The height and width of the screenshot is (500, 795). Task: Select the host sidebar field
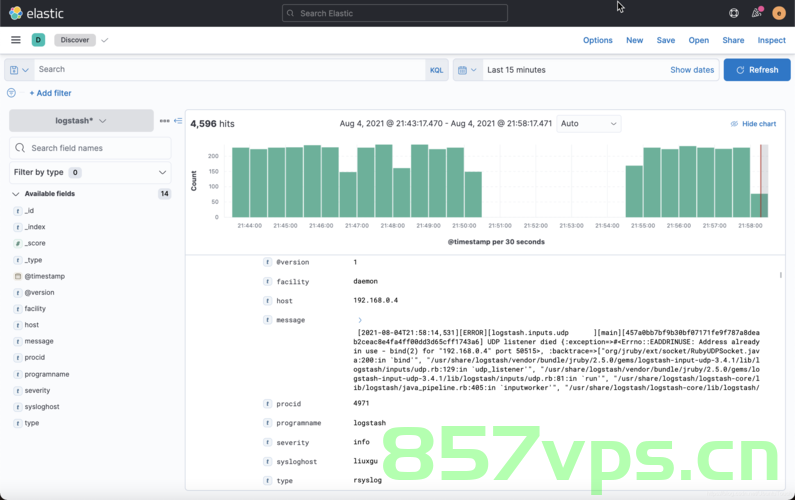click(x=31, y=325)
